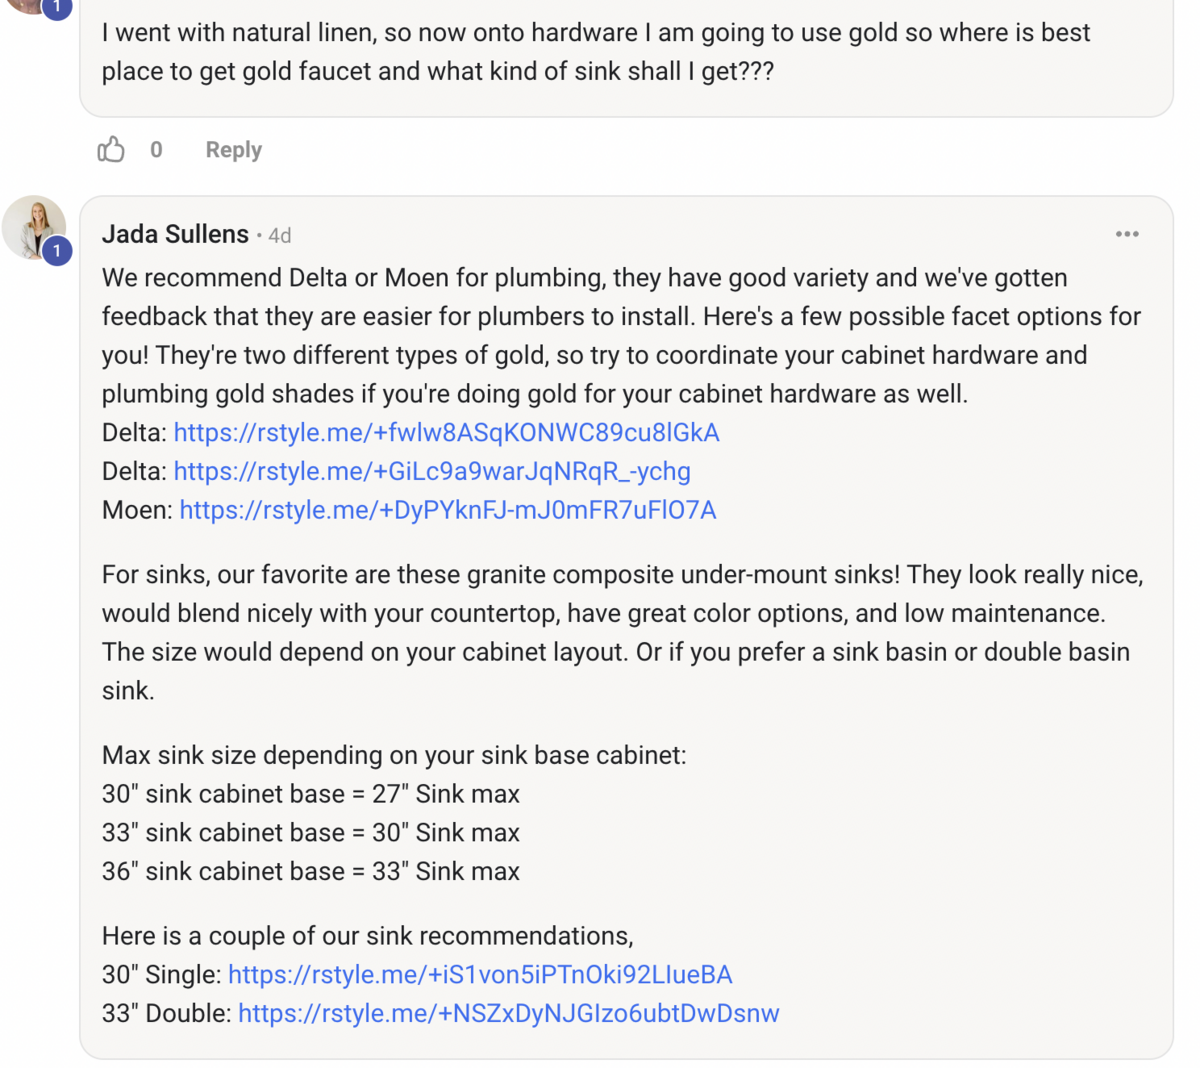
Task: Open the first Delta faucet link
Action: (447, 433)
